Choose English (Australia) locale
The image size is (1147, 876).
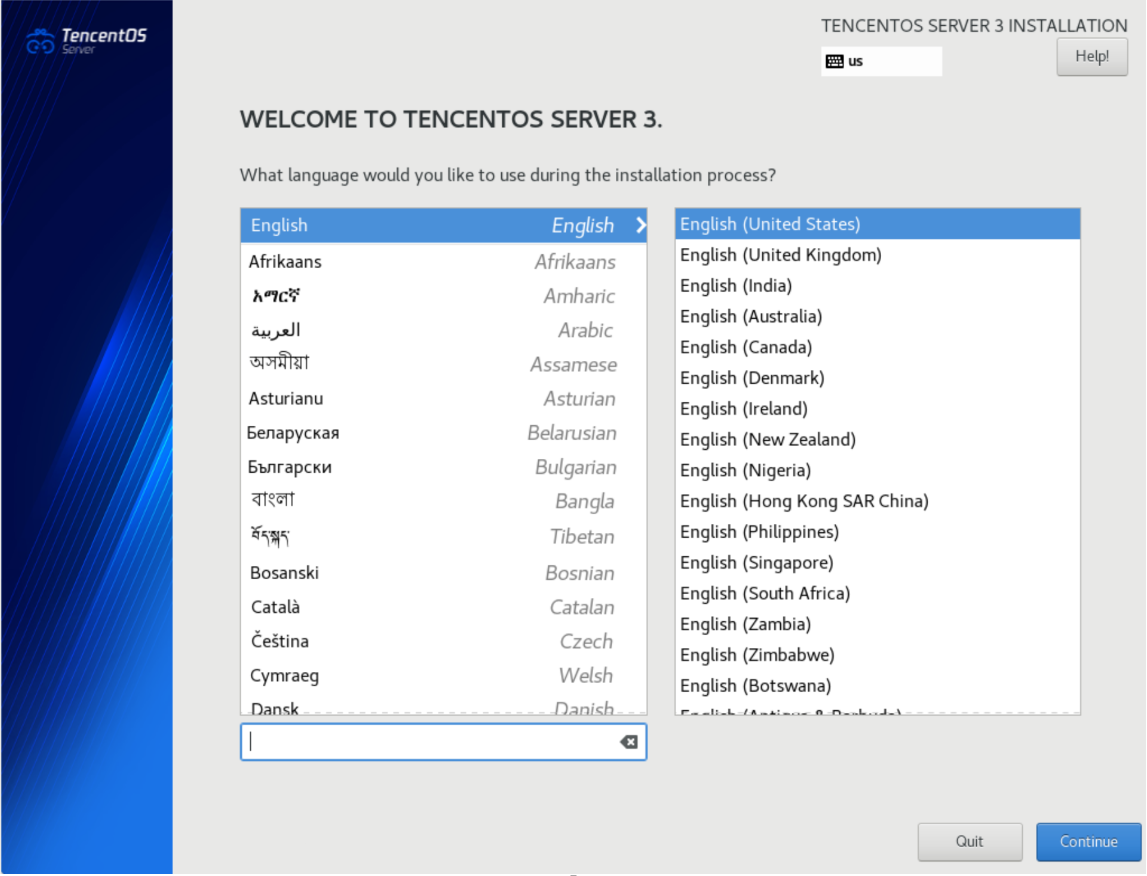(877, 316)
